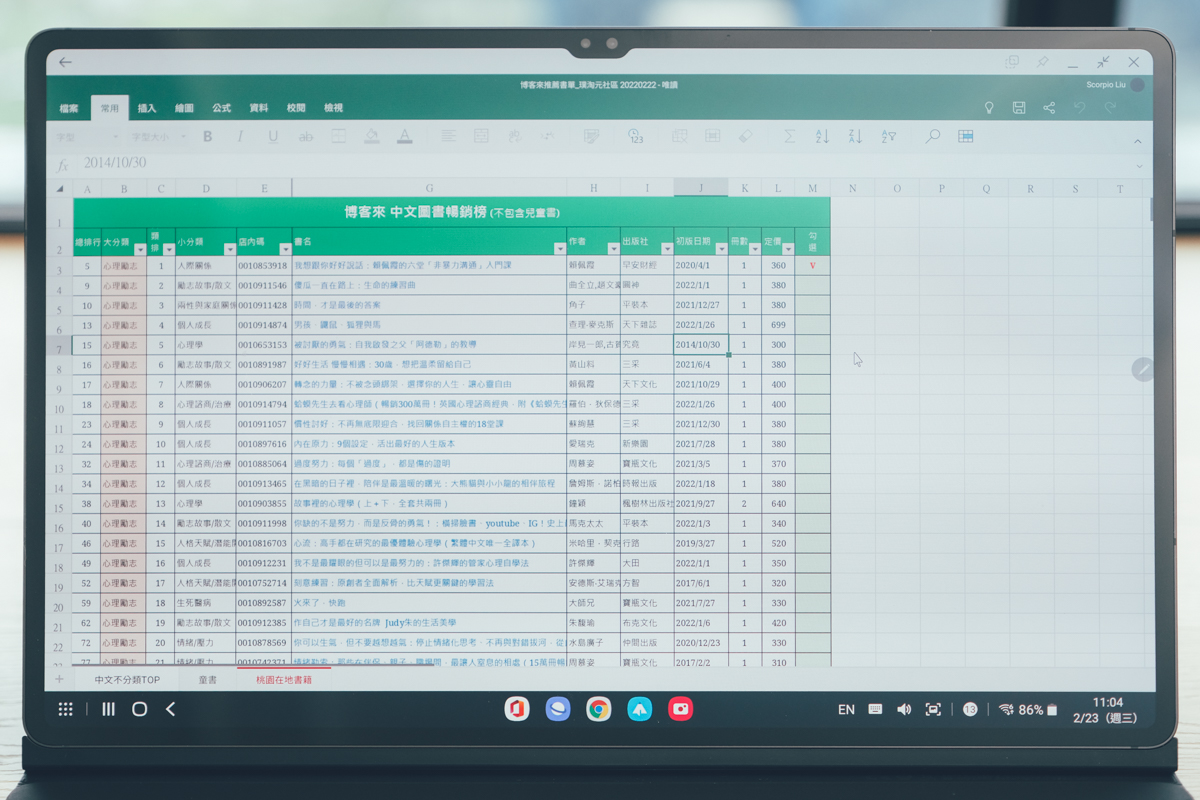Open the text alignment tool
Image resolution: width=1200 pixels, height=800 pixels.
[x=448, y=136]
